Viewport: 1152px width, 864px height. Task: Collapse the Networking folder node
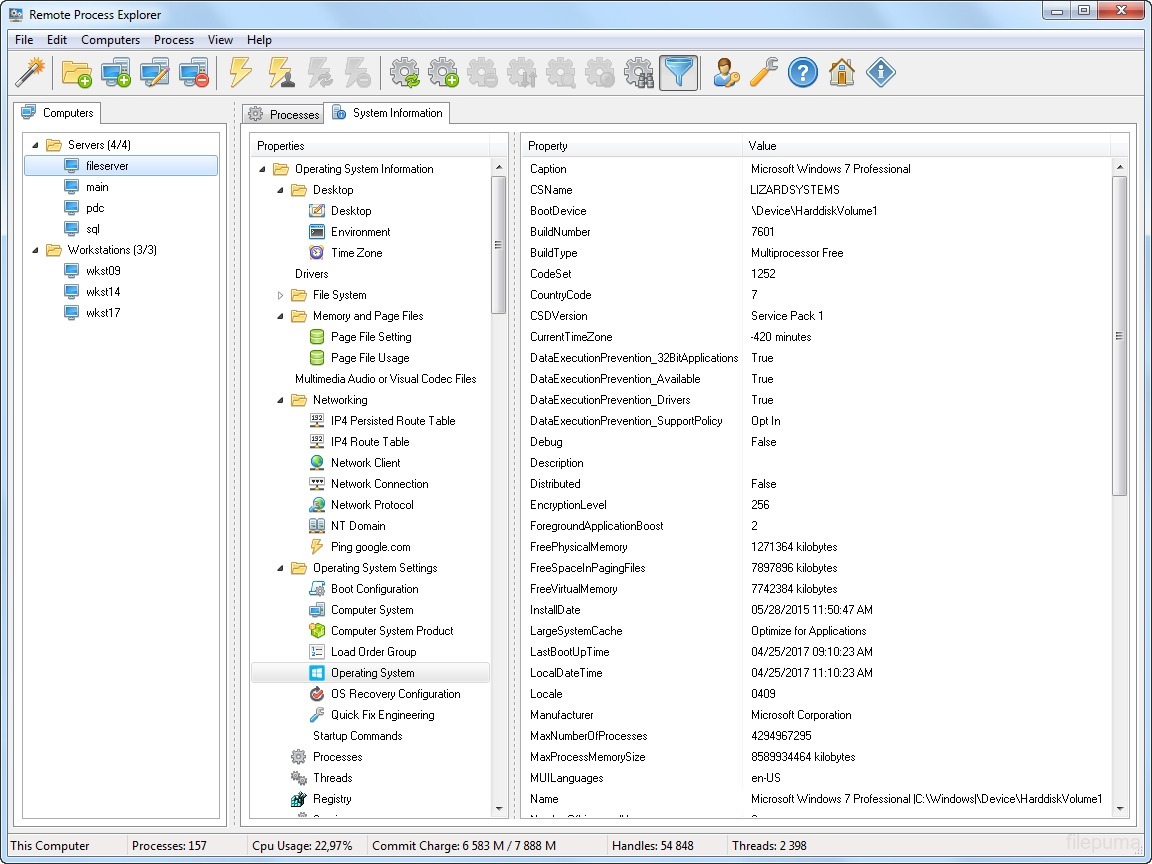point(281,400)
